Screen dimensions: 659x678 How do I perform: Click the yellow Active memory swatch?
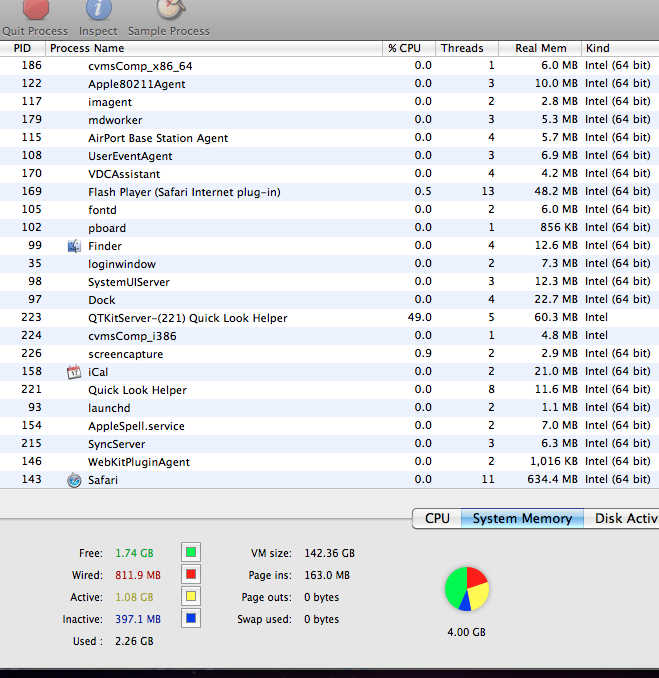(x=191, y=596)
